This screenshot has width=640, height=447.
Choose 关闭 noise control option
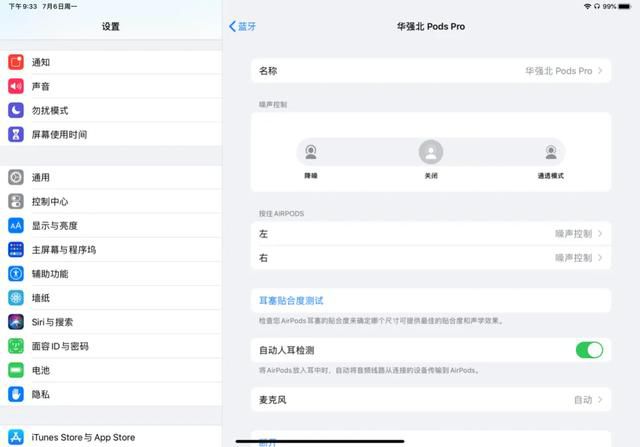tap(431, 153)
